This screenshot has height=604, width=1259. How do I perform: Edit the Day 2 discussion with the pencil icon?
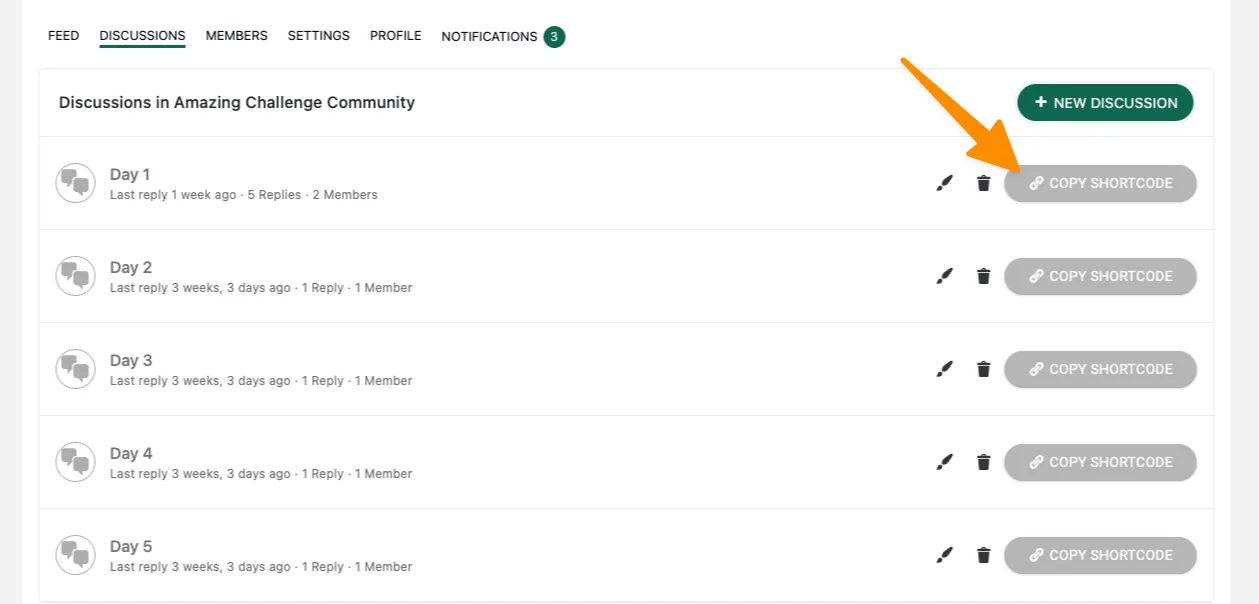click(944, 276)
